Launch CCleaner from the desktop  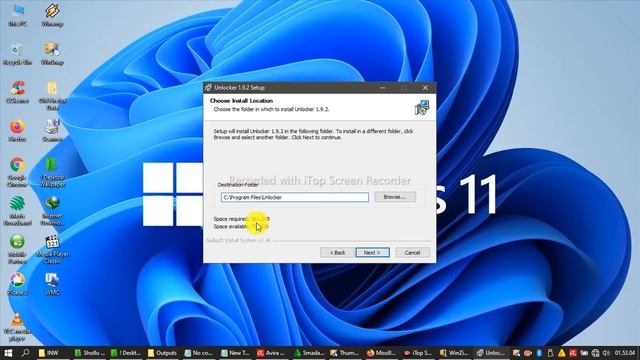click(17, 92)
